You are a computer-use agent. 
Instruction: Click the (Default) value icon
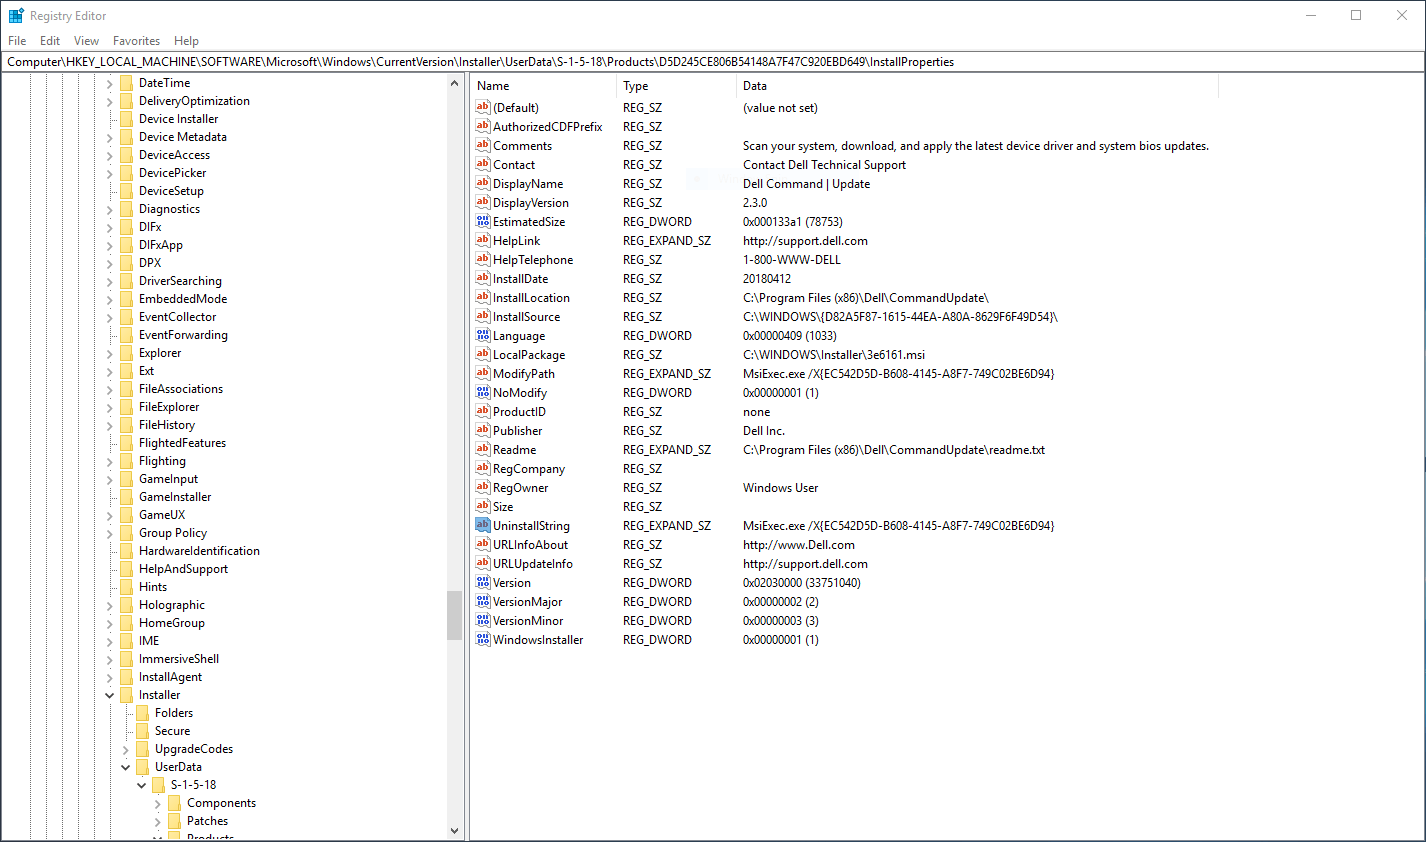click(x=483, y=108)
